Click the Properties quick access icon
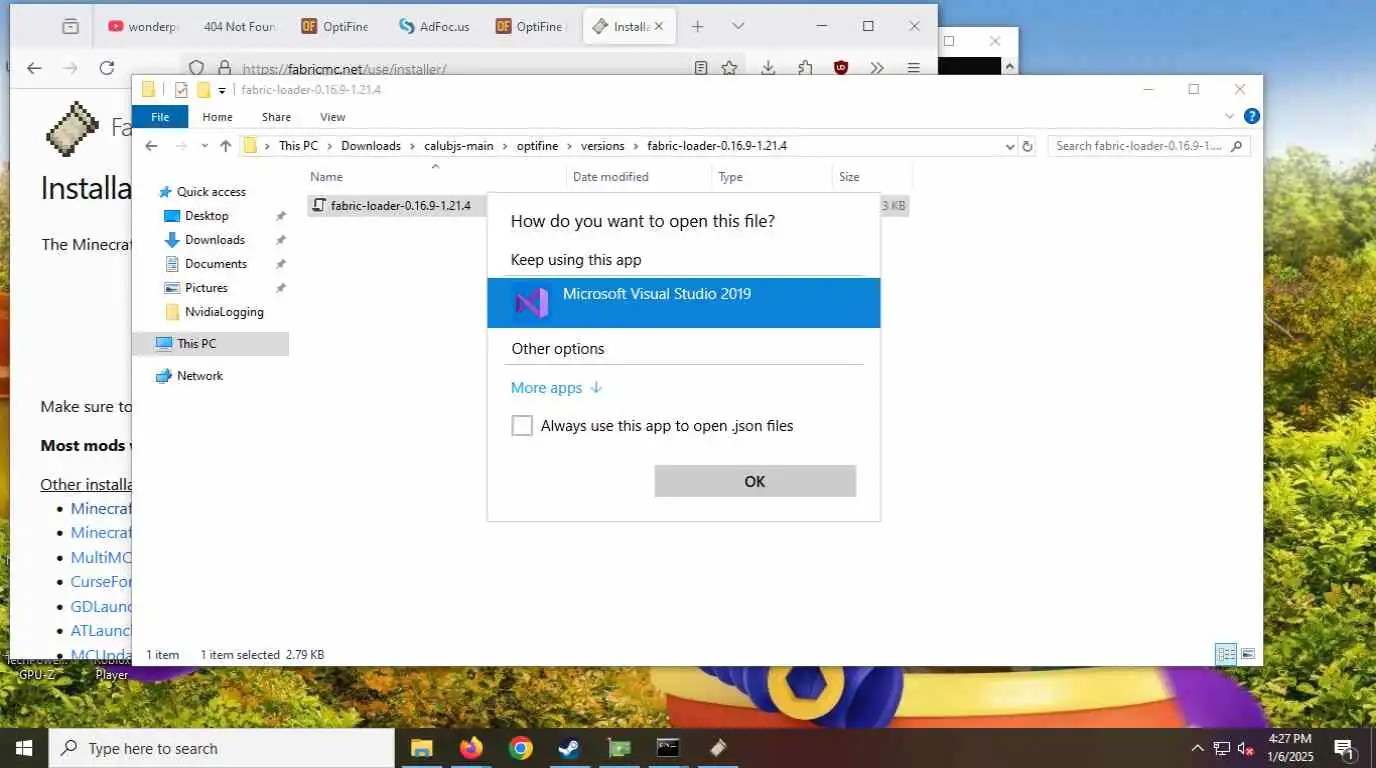The width and height of the screenshot is (1376, 768). coord(181,90)
